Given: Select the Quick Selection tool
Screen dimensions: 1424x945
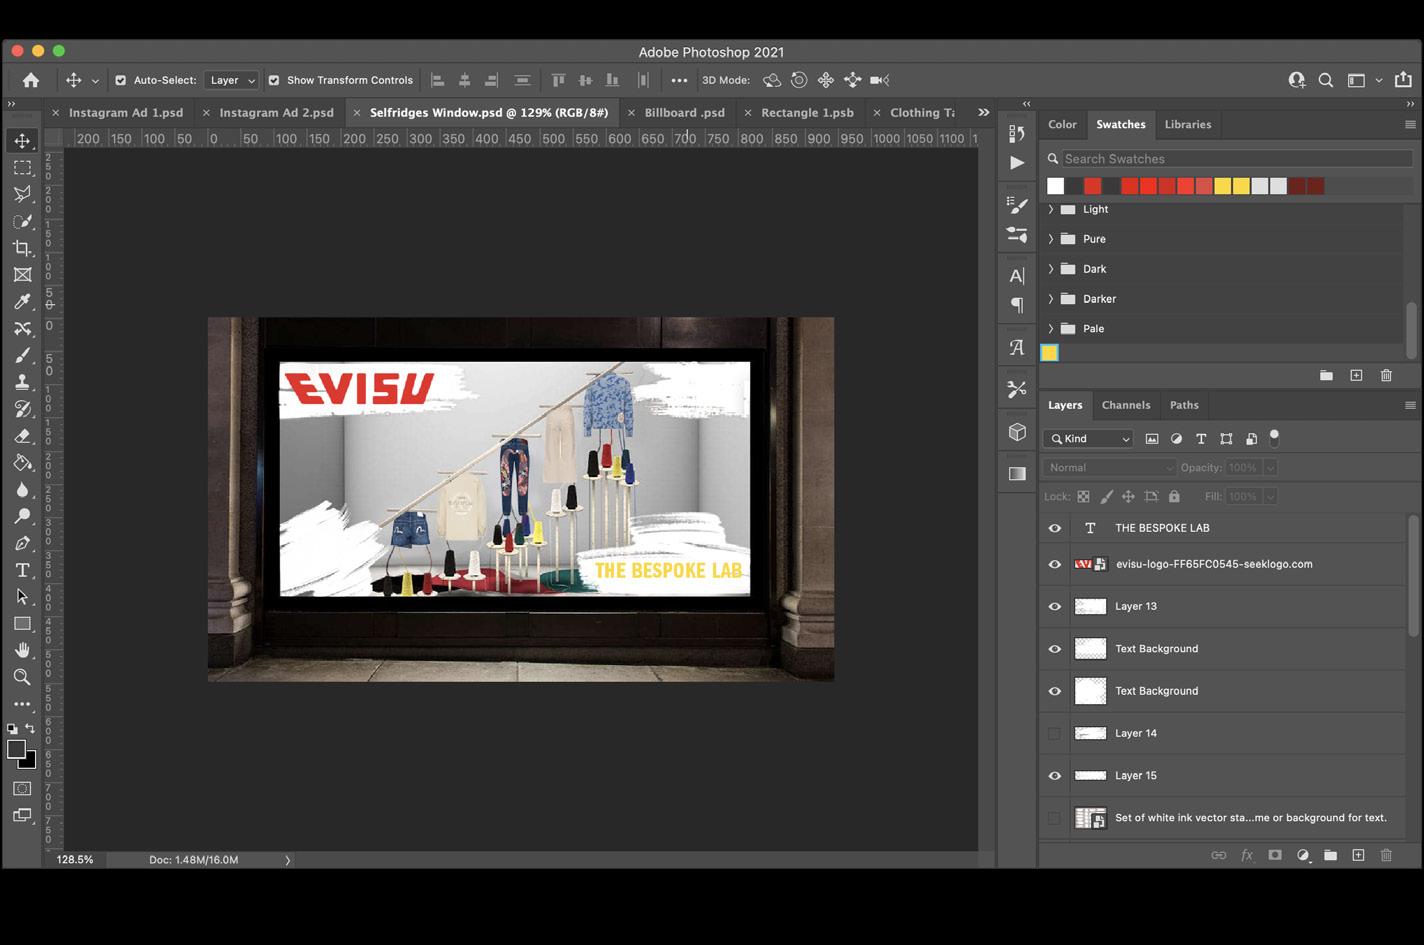Looking at the screenshot, I should [x=22, y=221].
